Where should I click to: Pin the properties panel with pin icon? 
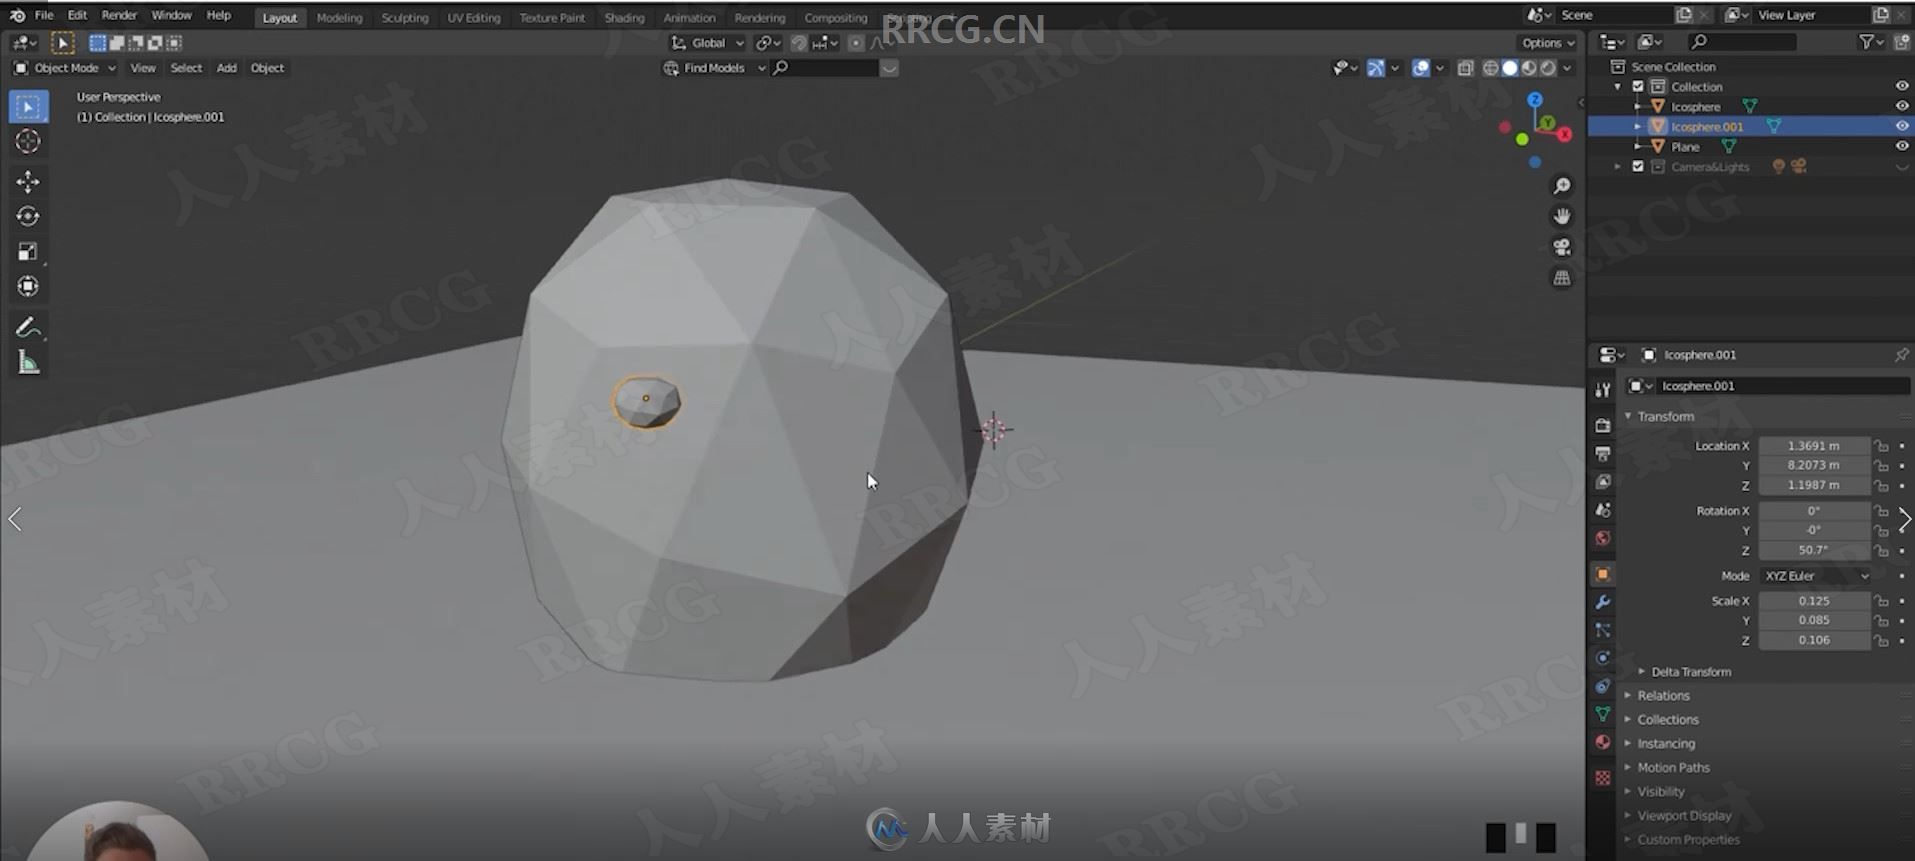tap(1901, 355)
